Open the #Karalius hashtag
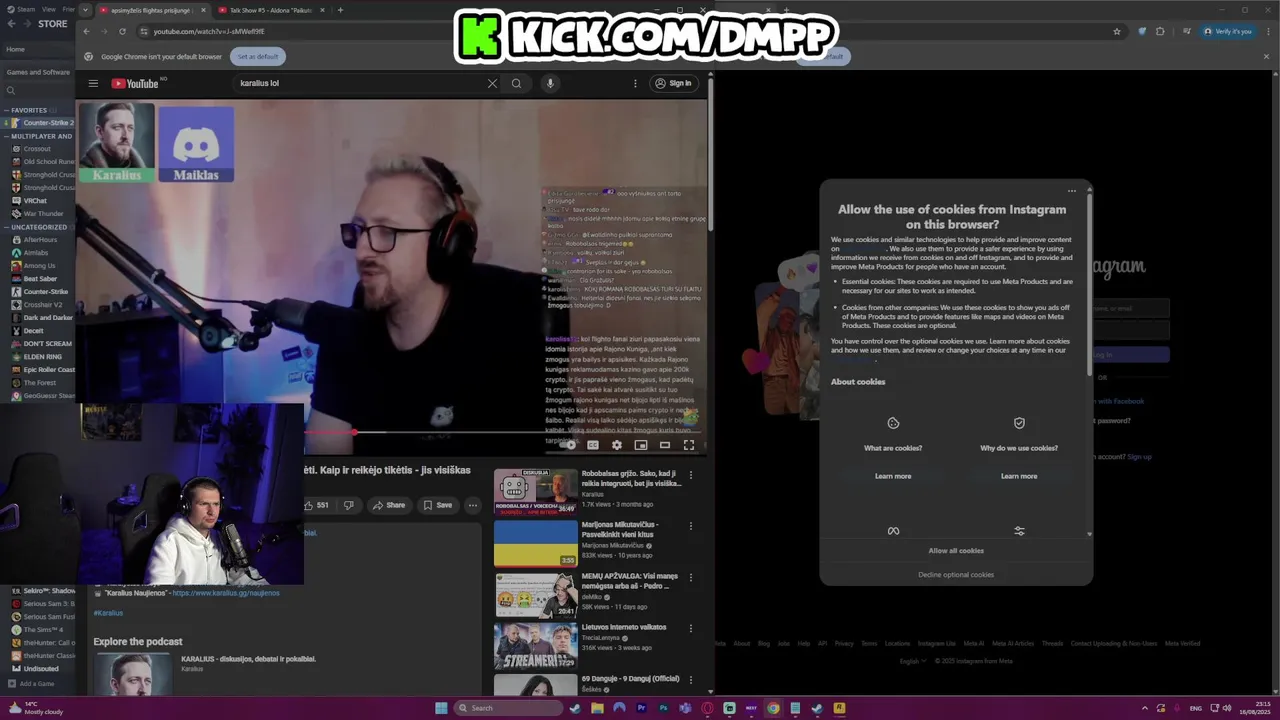 pos(108,613)
